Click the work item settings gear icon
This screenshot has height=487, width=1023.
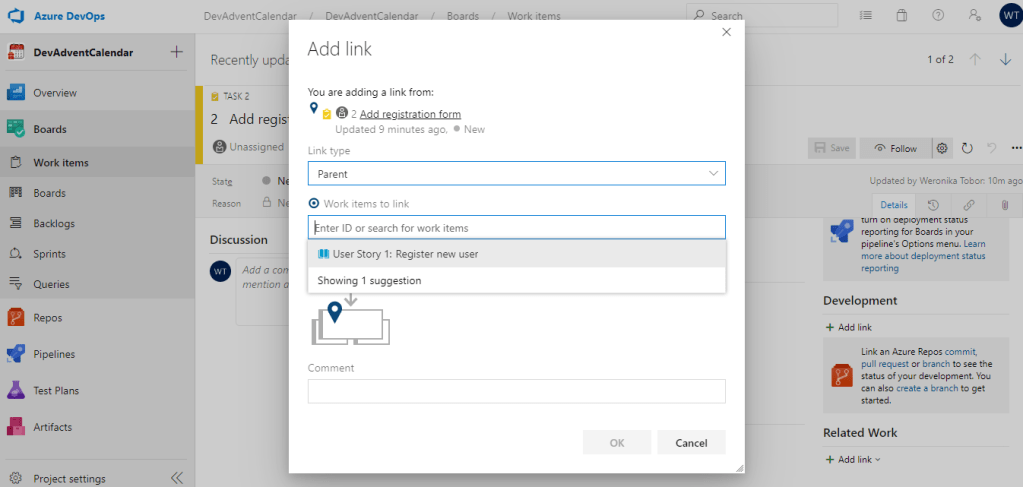(x=941, y=148)
